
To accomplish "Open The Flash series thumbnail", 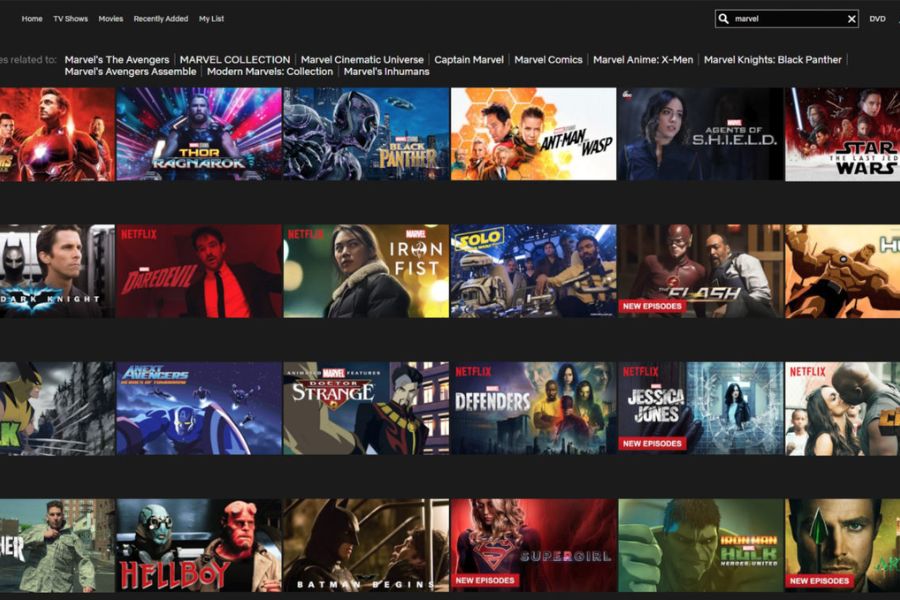I will pyautogui.click(x=701, y=271).
